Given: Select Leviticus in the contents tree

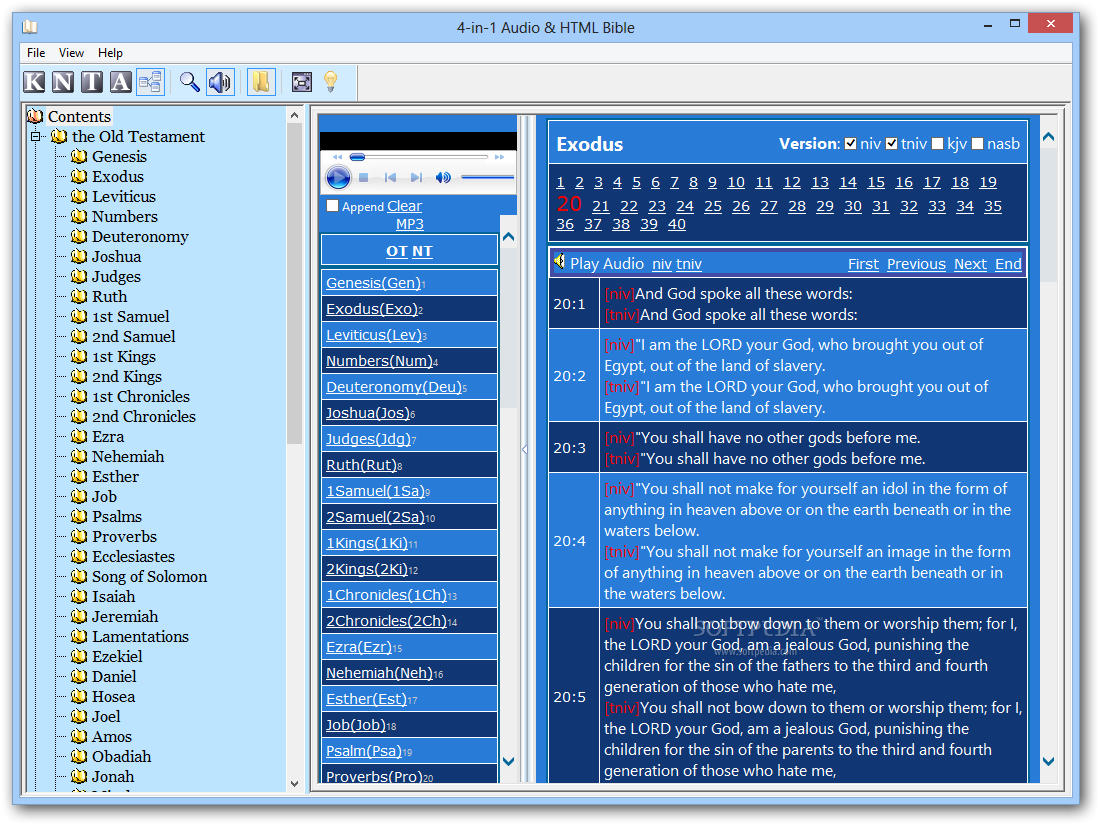Looking at the screenshot, I should [x=123, y=196].
